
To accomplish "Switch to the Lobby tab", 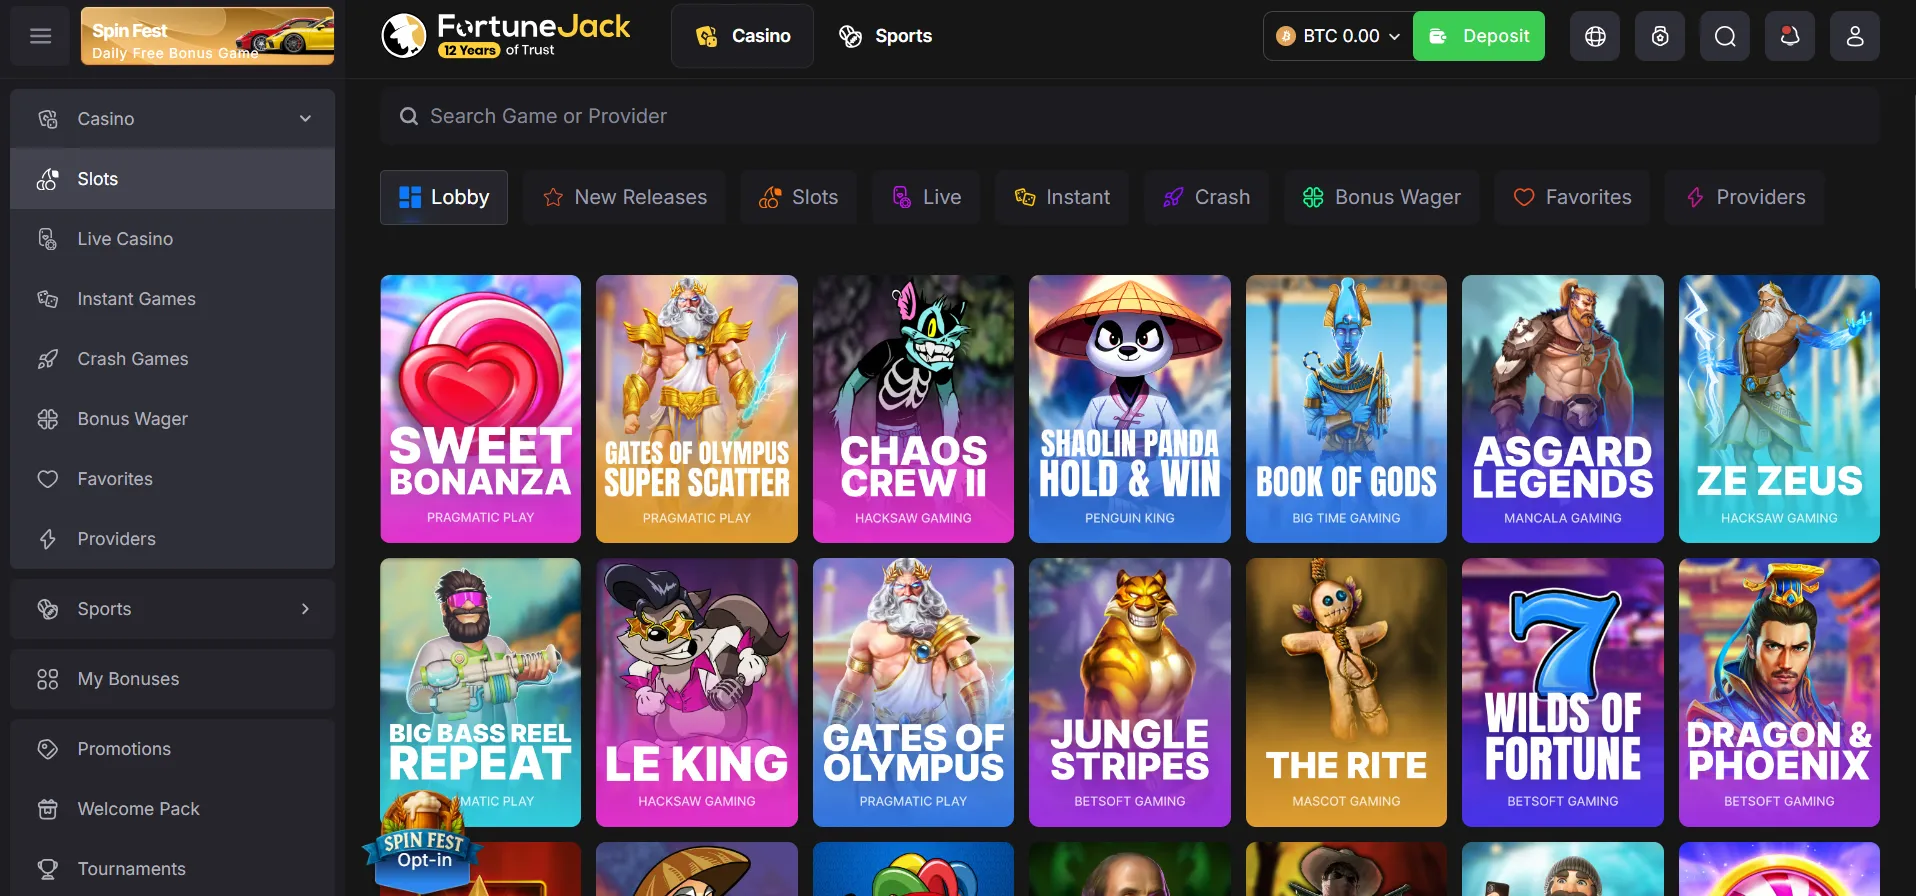I will [x=444, y=197].
